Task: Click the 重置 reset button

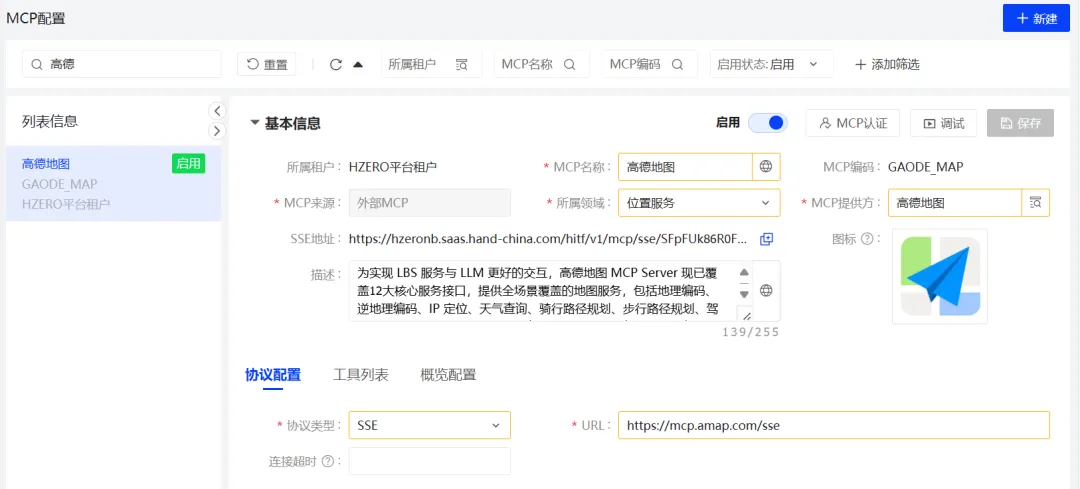Action: tap(267, 64)
